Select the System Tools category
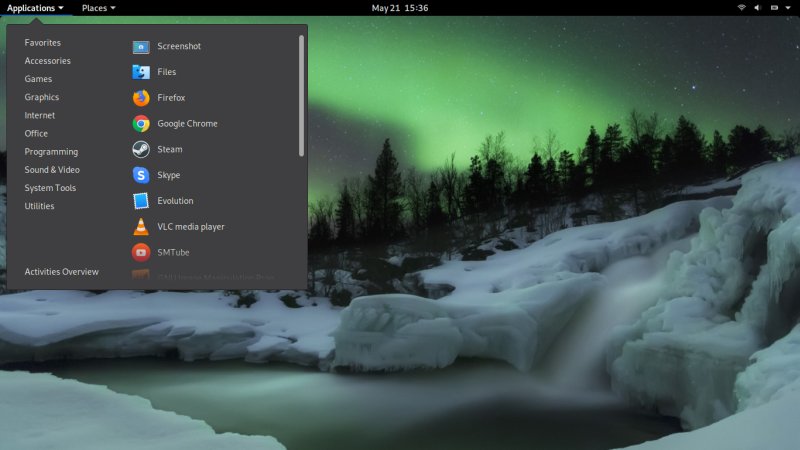 pos(50,188)
